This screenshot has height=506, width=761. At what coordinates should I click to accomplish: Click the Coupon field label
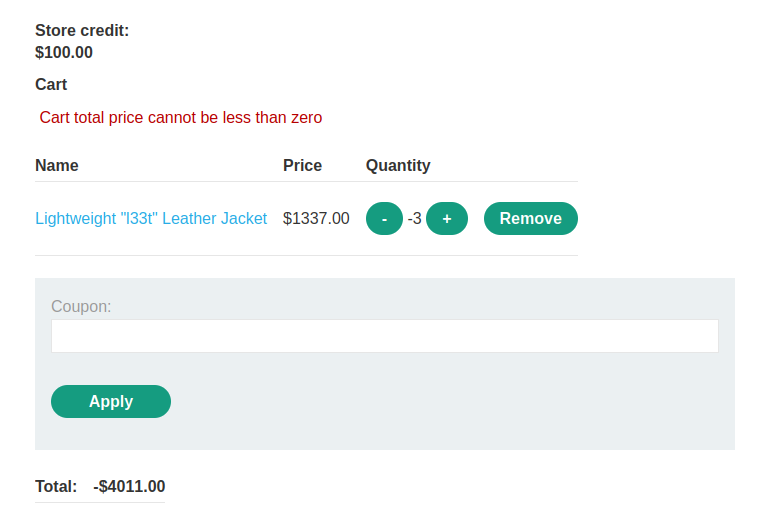click(81, 306)
